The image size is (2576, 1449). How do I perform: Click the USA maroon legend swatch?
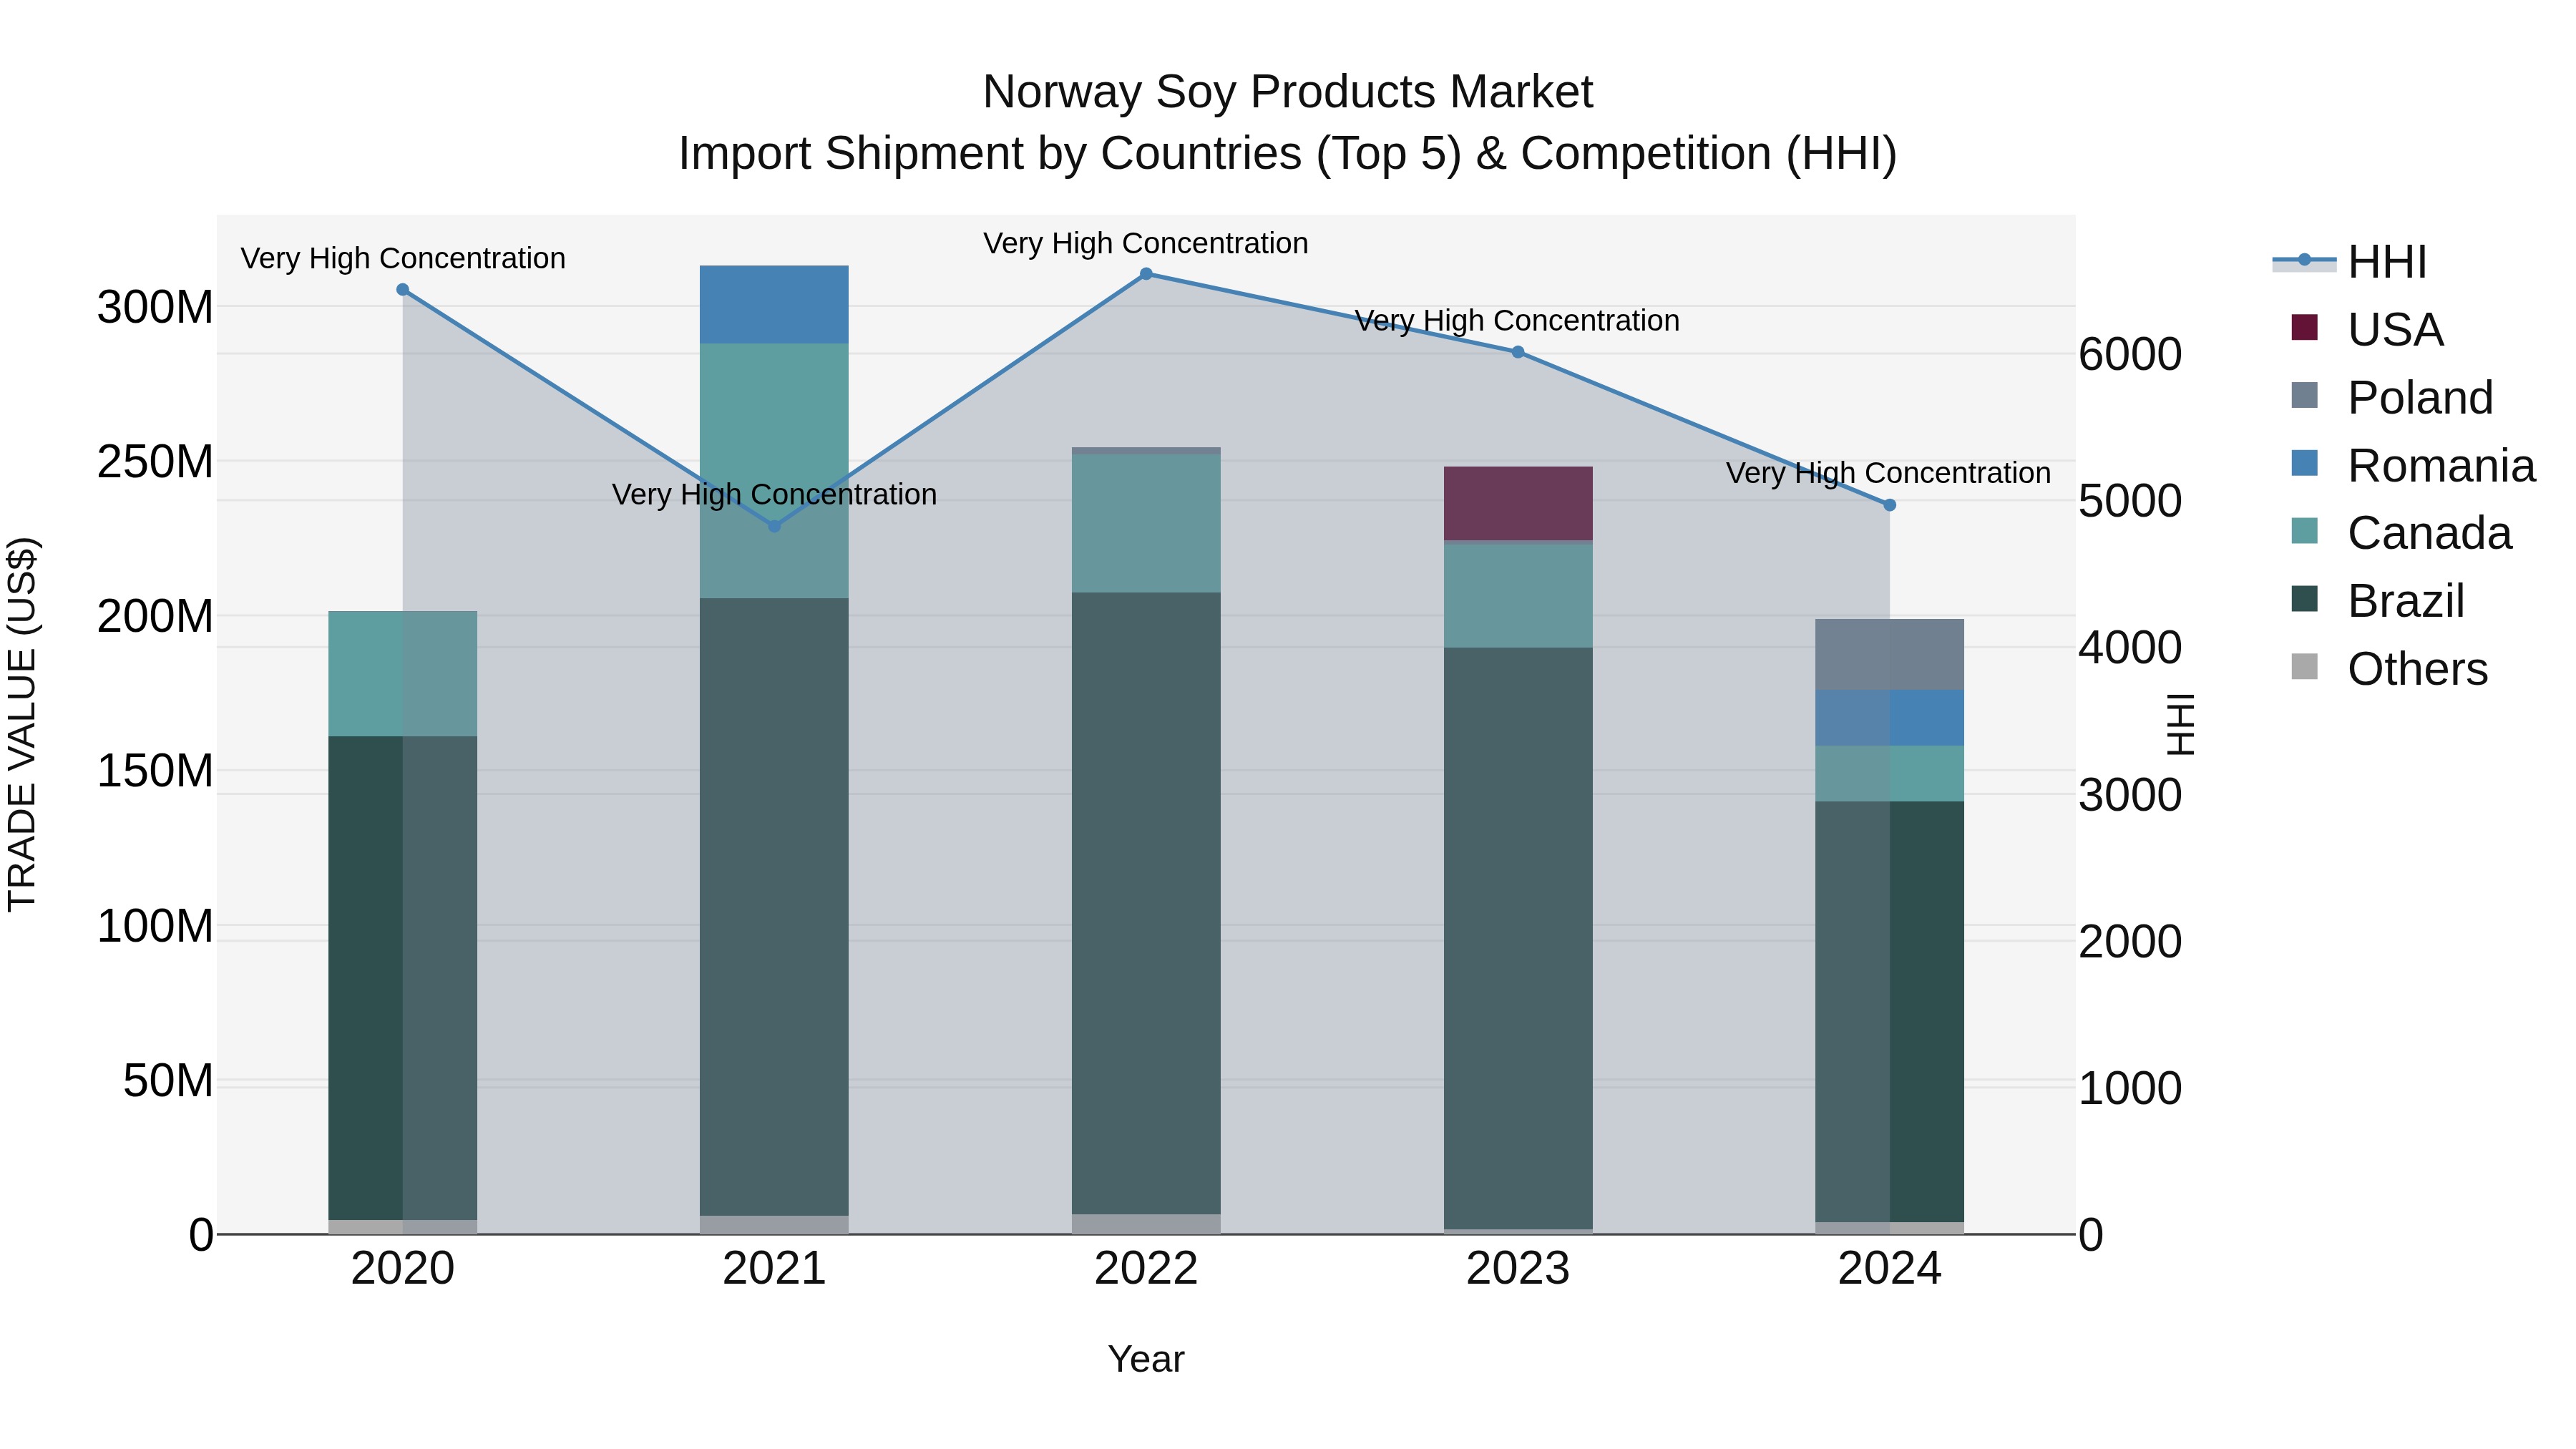point(2304,327)
